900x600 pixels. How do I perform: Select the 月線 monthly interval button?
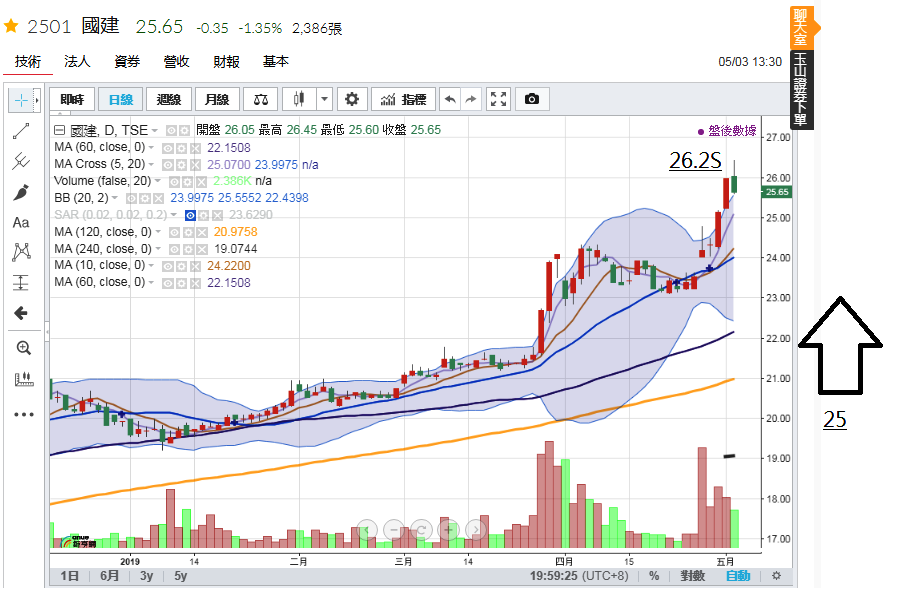point(217,99)
